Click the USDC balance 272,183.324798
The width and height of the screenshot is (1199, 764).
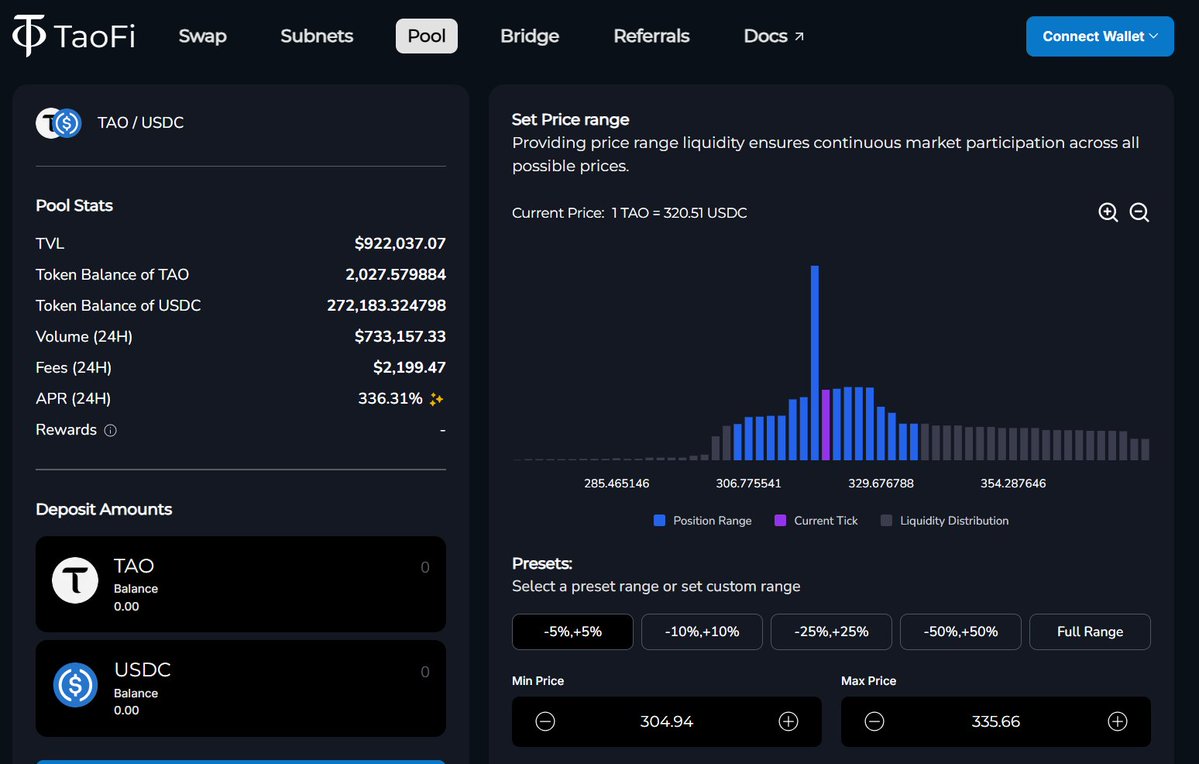(x=386, y=305)
